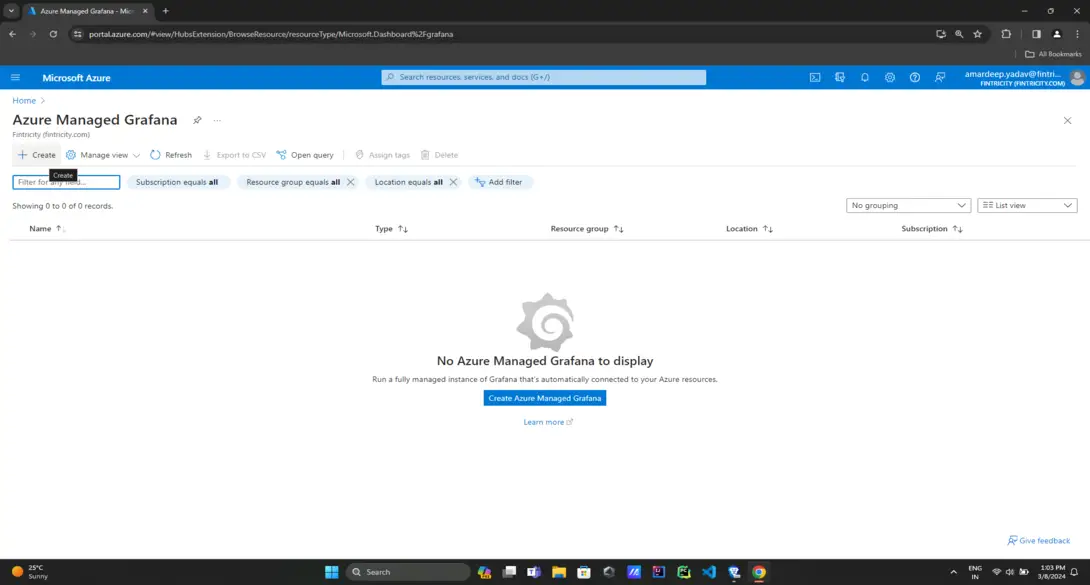The height and width of the screenshot is (585, 1090).
Task: Open the Chrome profile icon
Action: point(1057,34)
